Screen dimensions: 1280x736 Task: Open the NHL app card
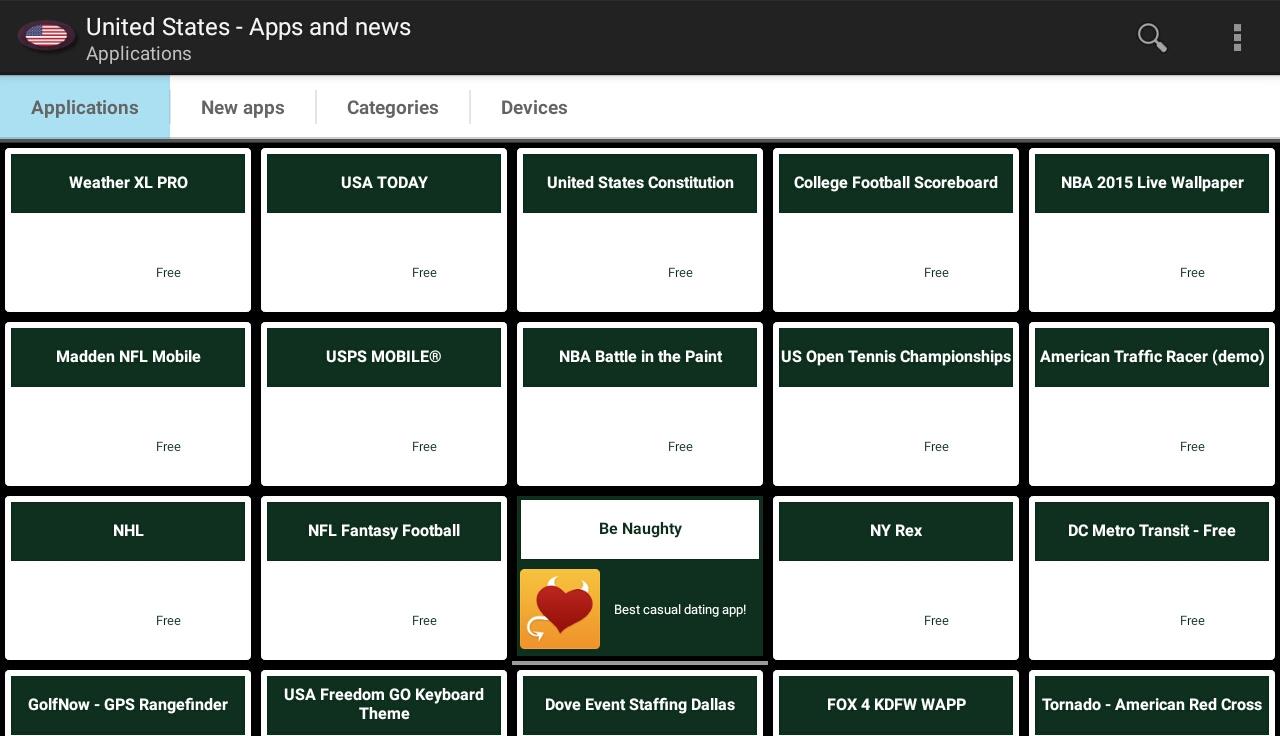coord(128,578)
